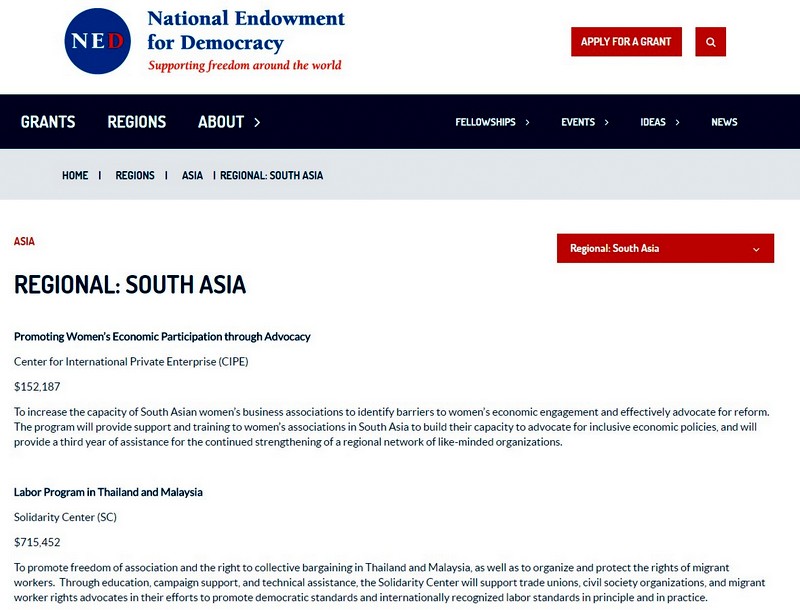Open the Grants menu item
This screenshot has width=800, height=610.
(48, 122)
